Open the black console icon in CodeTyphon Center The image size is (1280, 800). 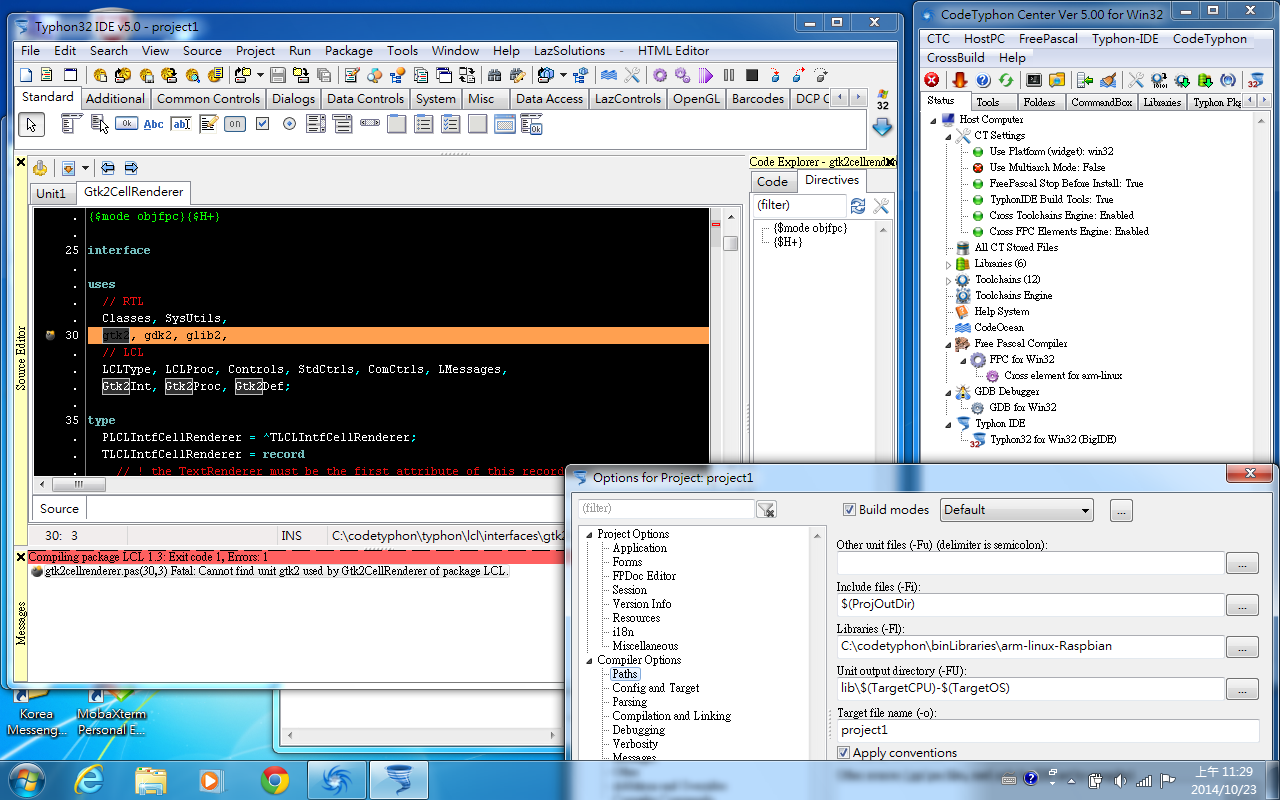1034,80
